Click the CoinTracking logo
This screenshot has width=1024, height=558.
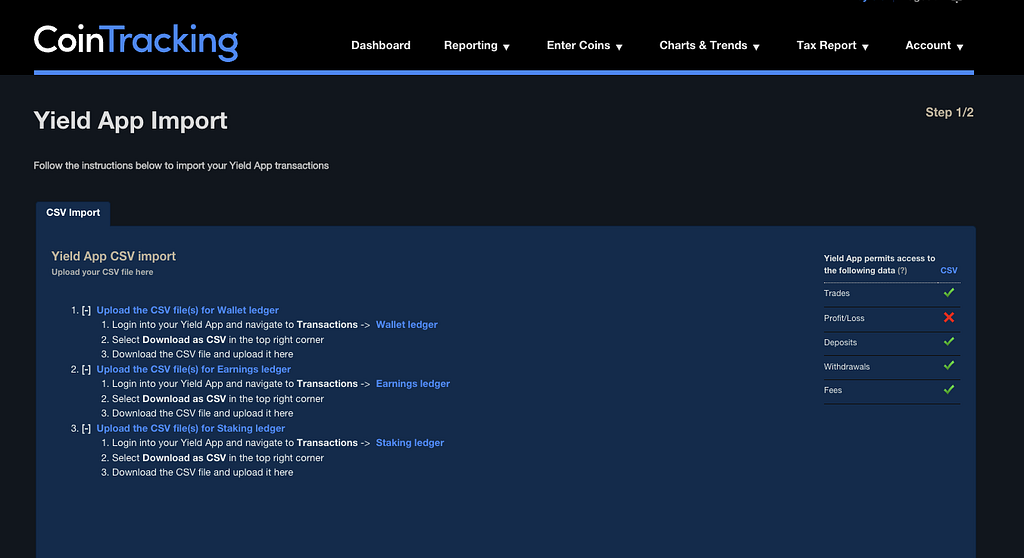coord(136,41)
